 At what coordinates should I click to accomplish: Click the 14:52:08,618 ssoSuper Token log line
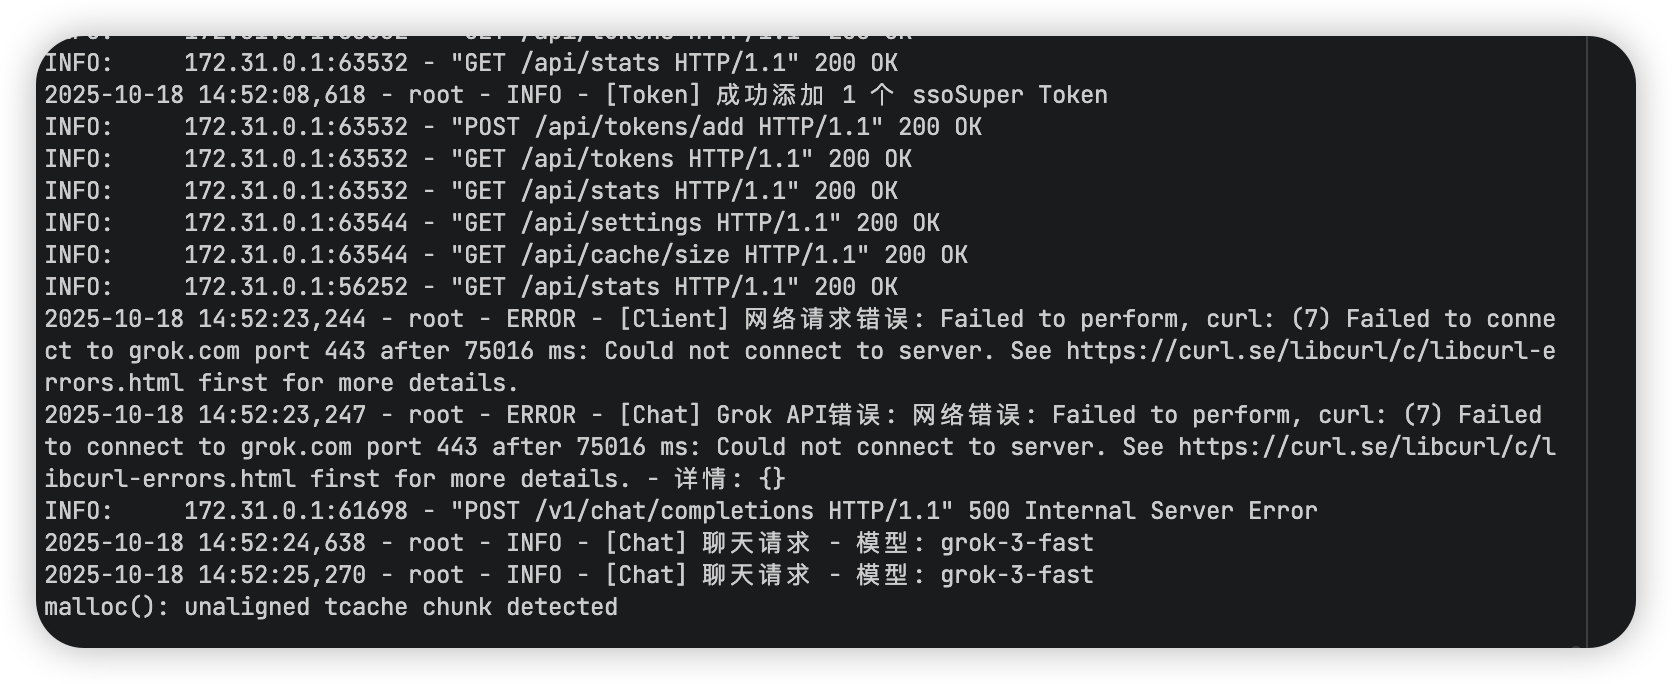576,95
